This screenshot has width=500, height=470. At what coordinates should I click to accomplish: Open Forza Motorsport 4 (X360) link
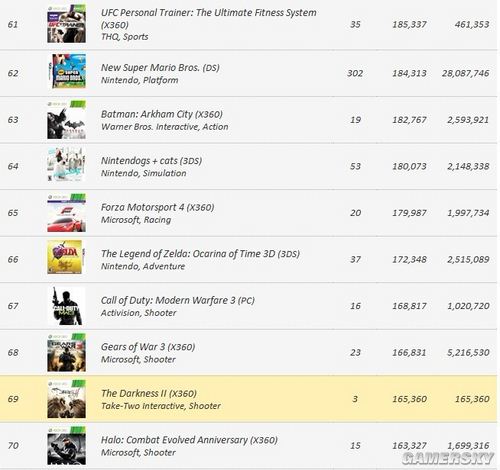[x=157, y=207]
